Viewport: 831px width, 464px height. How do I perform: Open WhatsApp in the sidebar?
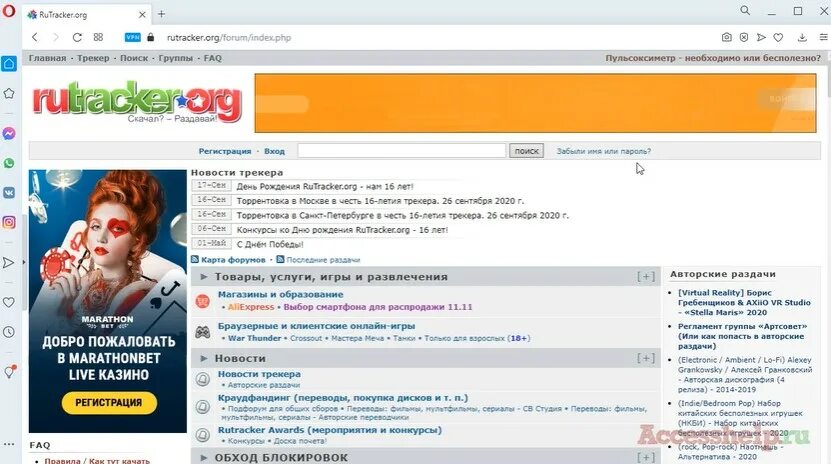tap(9, 163)
